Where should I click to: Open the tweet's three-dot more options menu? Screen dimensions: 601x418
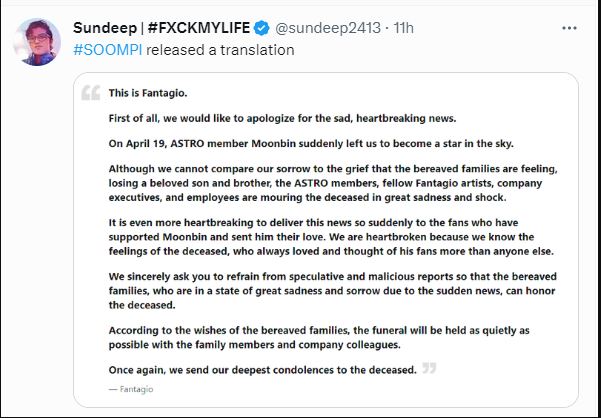(569, 28)
